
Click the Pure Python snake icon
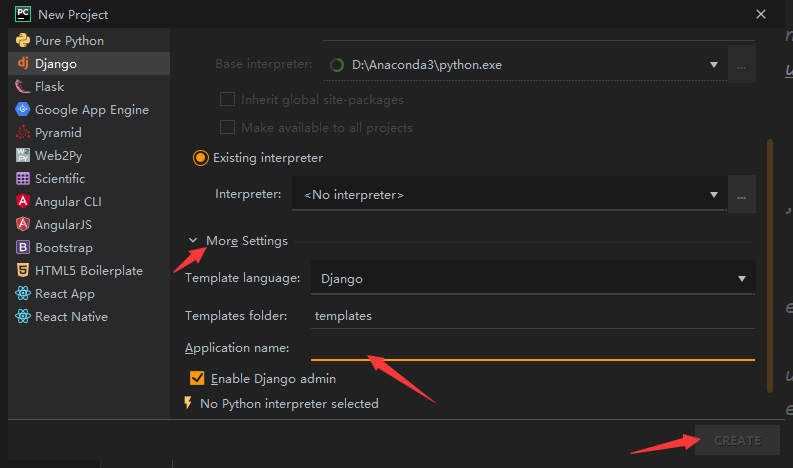click(23, 40)
